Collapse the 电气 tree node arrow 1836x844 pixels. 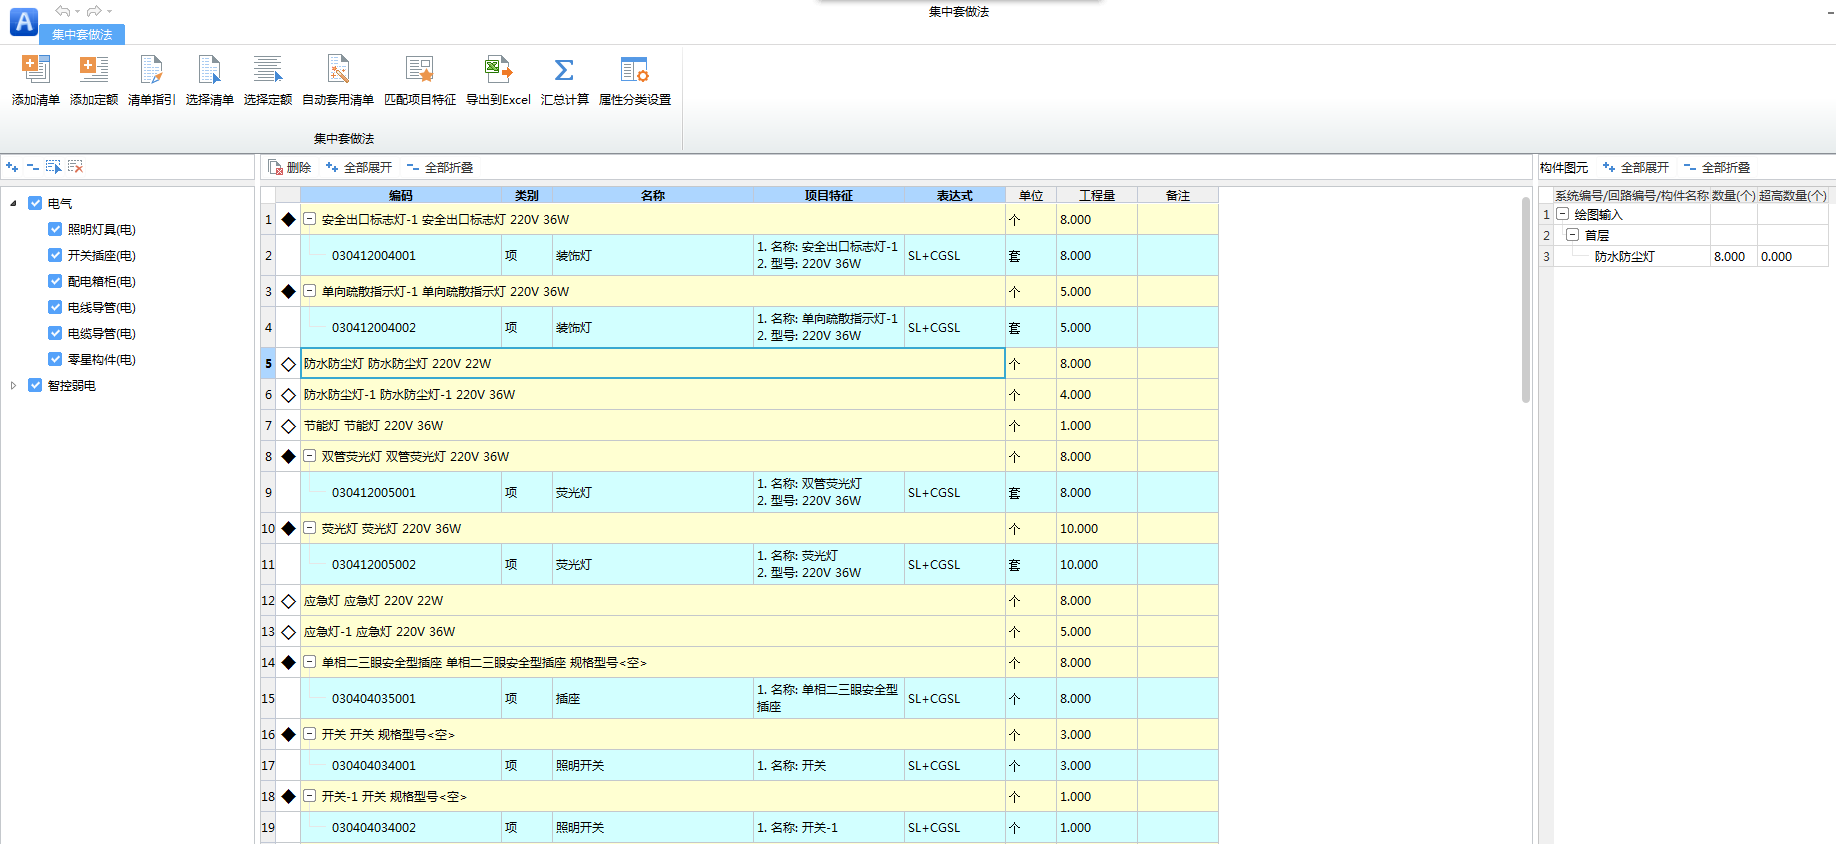point(13,203)
